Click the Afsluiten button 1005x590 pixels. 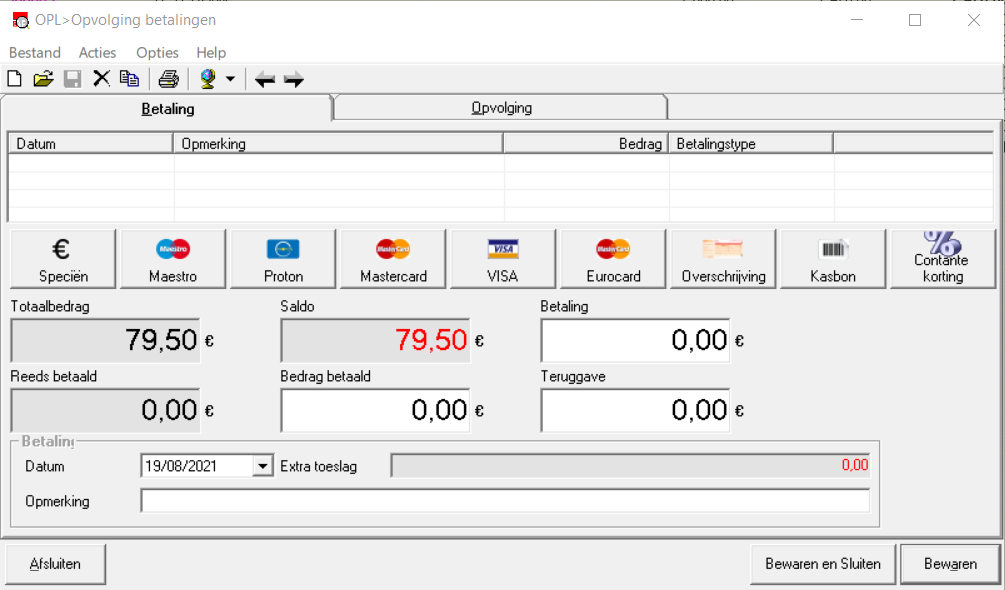tap(56, 564)
